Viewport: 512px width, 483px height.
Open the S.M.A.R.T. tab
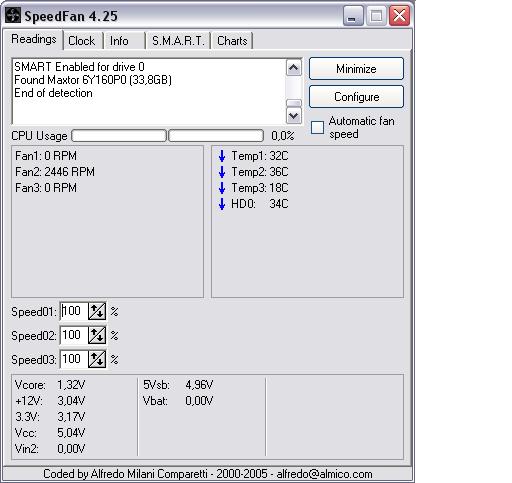pyautogui.click(x=178, y=41)
